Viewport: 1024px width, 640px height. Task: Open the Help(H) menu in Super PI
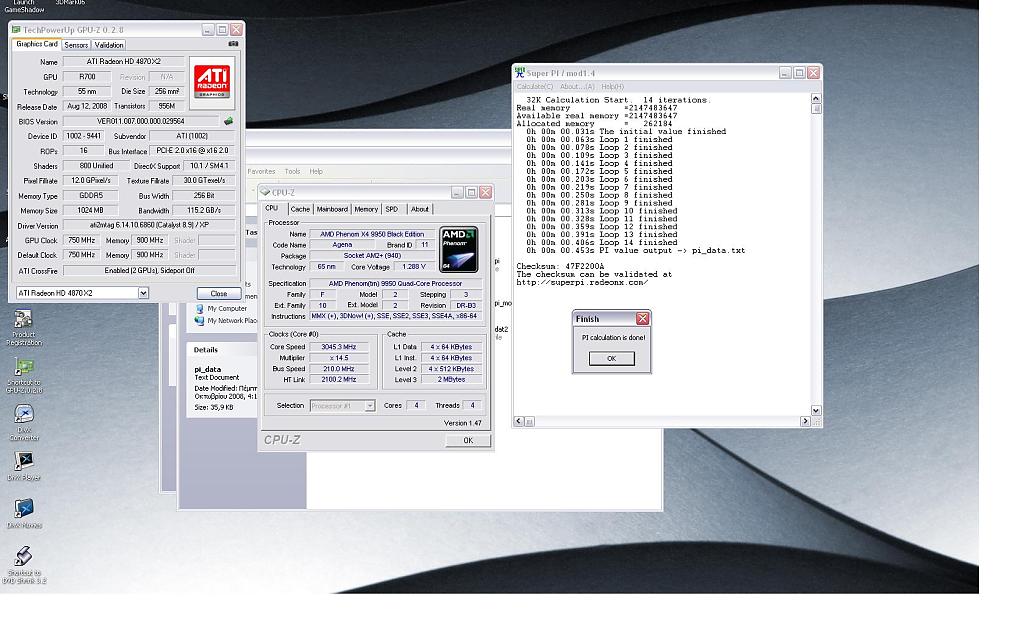point(613,86)
